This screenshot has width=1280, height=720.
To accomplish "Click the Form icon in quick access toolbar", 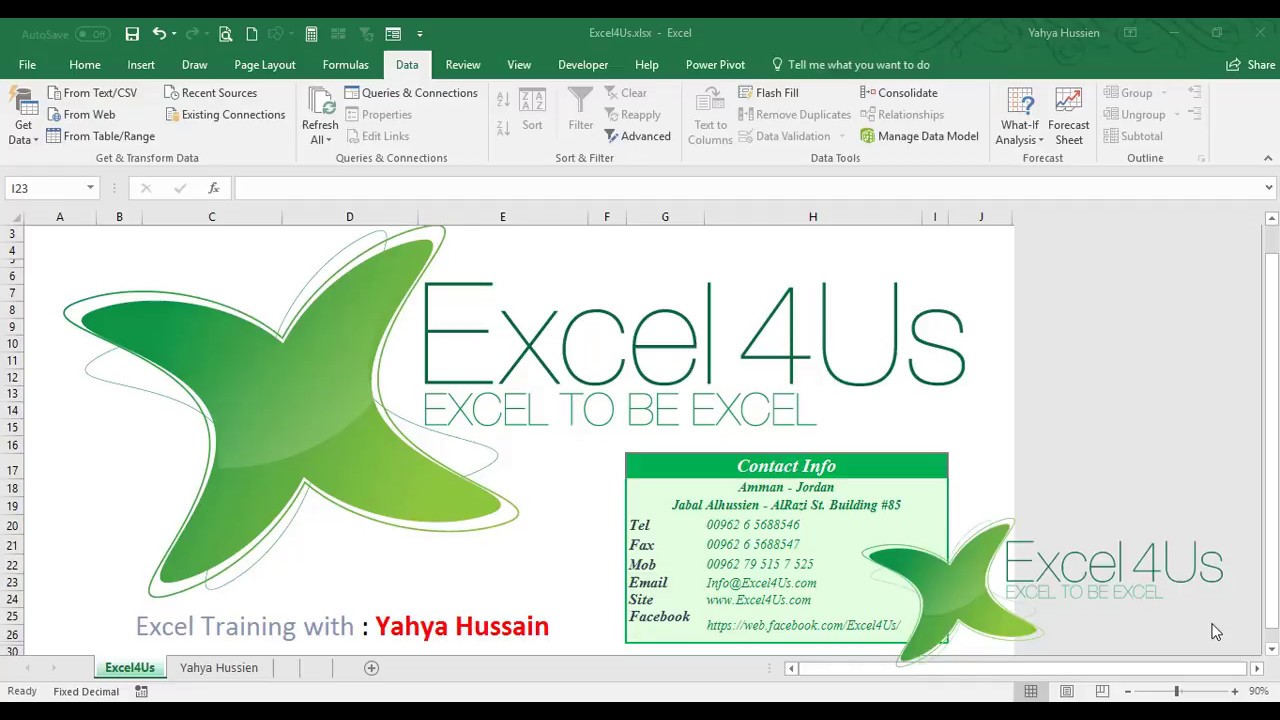I will [393, 33].
